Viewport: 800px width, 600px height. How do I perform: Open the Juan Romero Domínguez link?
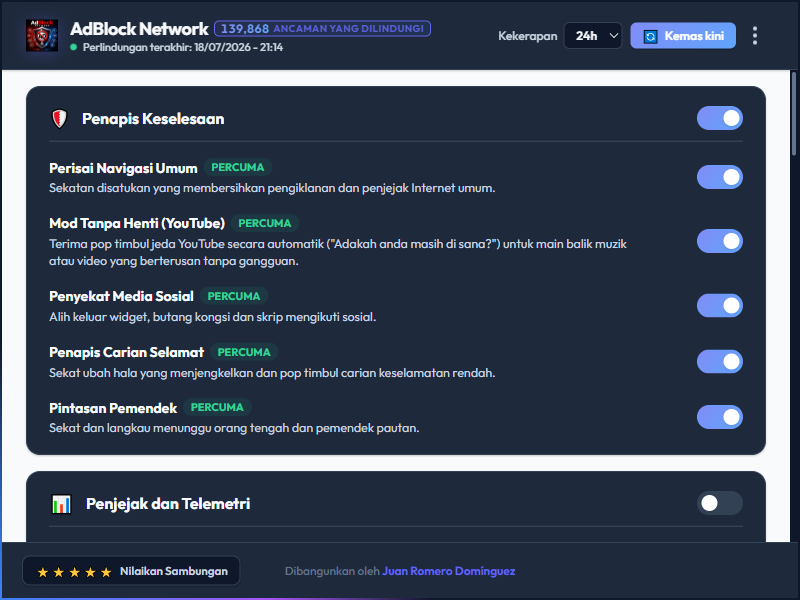point(448,571)
